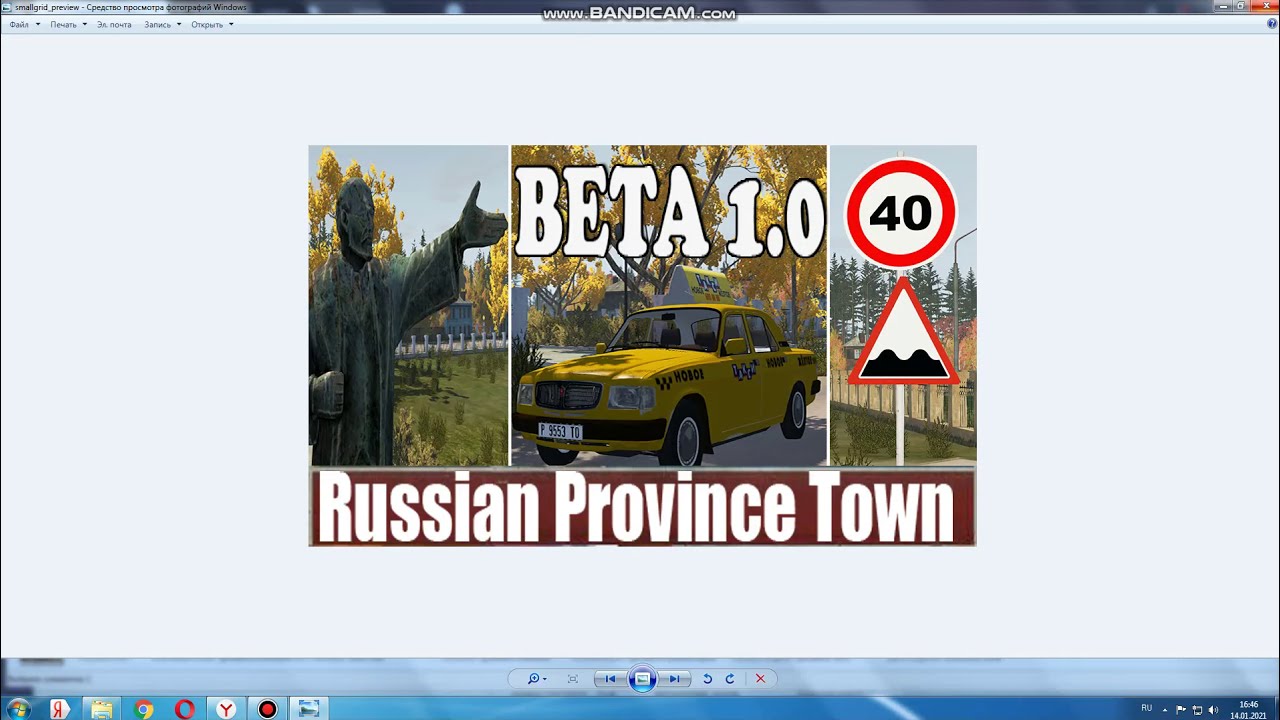Screen dimensions: 1280x720
Task: Open the clock showing 16:46
Action: (1248, 709)
